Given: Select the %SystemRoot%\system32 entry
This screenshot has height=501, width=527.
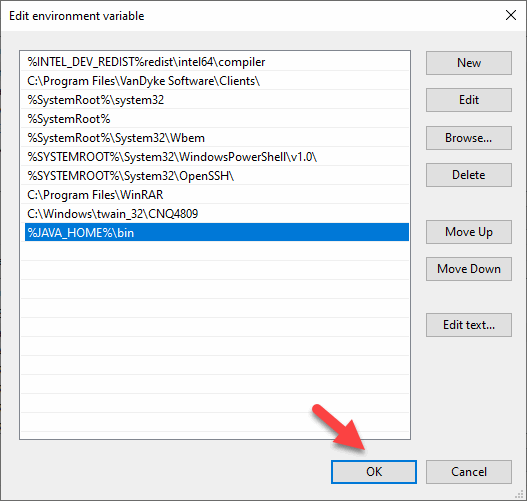Looking at the screenshot, I should click(x=217, y=100).
